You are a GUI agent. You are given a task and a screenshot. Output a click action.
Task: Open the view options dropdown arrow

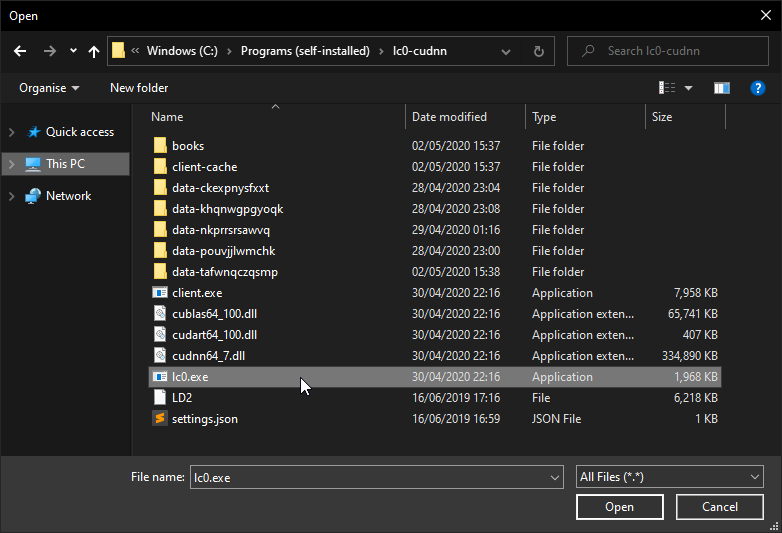pos(688,88)
